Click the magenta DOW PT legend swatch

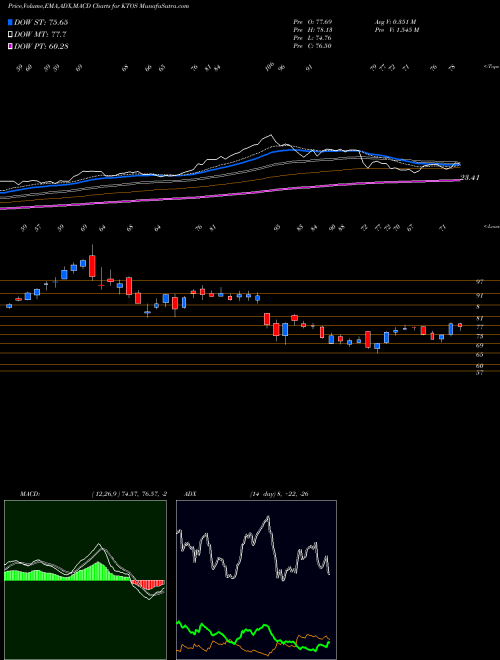(x=10, y=46)
